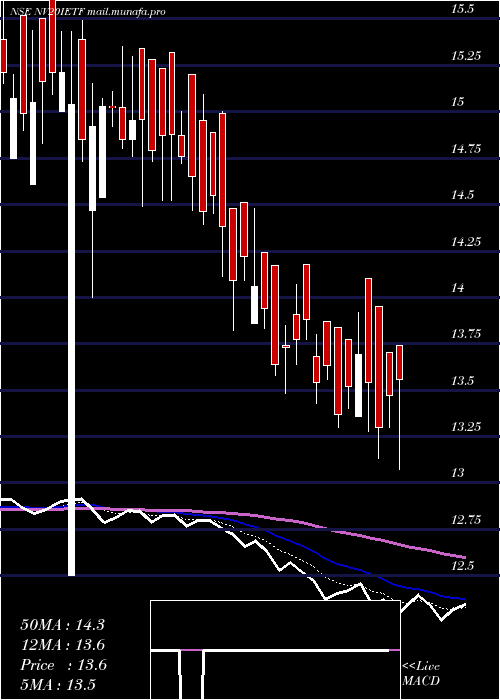
Task: Click the 14.5 price axis label
Action: pos(462,195)
